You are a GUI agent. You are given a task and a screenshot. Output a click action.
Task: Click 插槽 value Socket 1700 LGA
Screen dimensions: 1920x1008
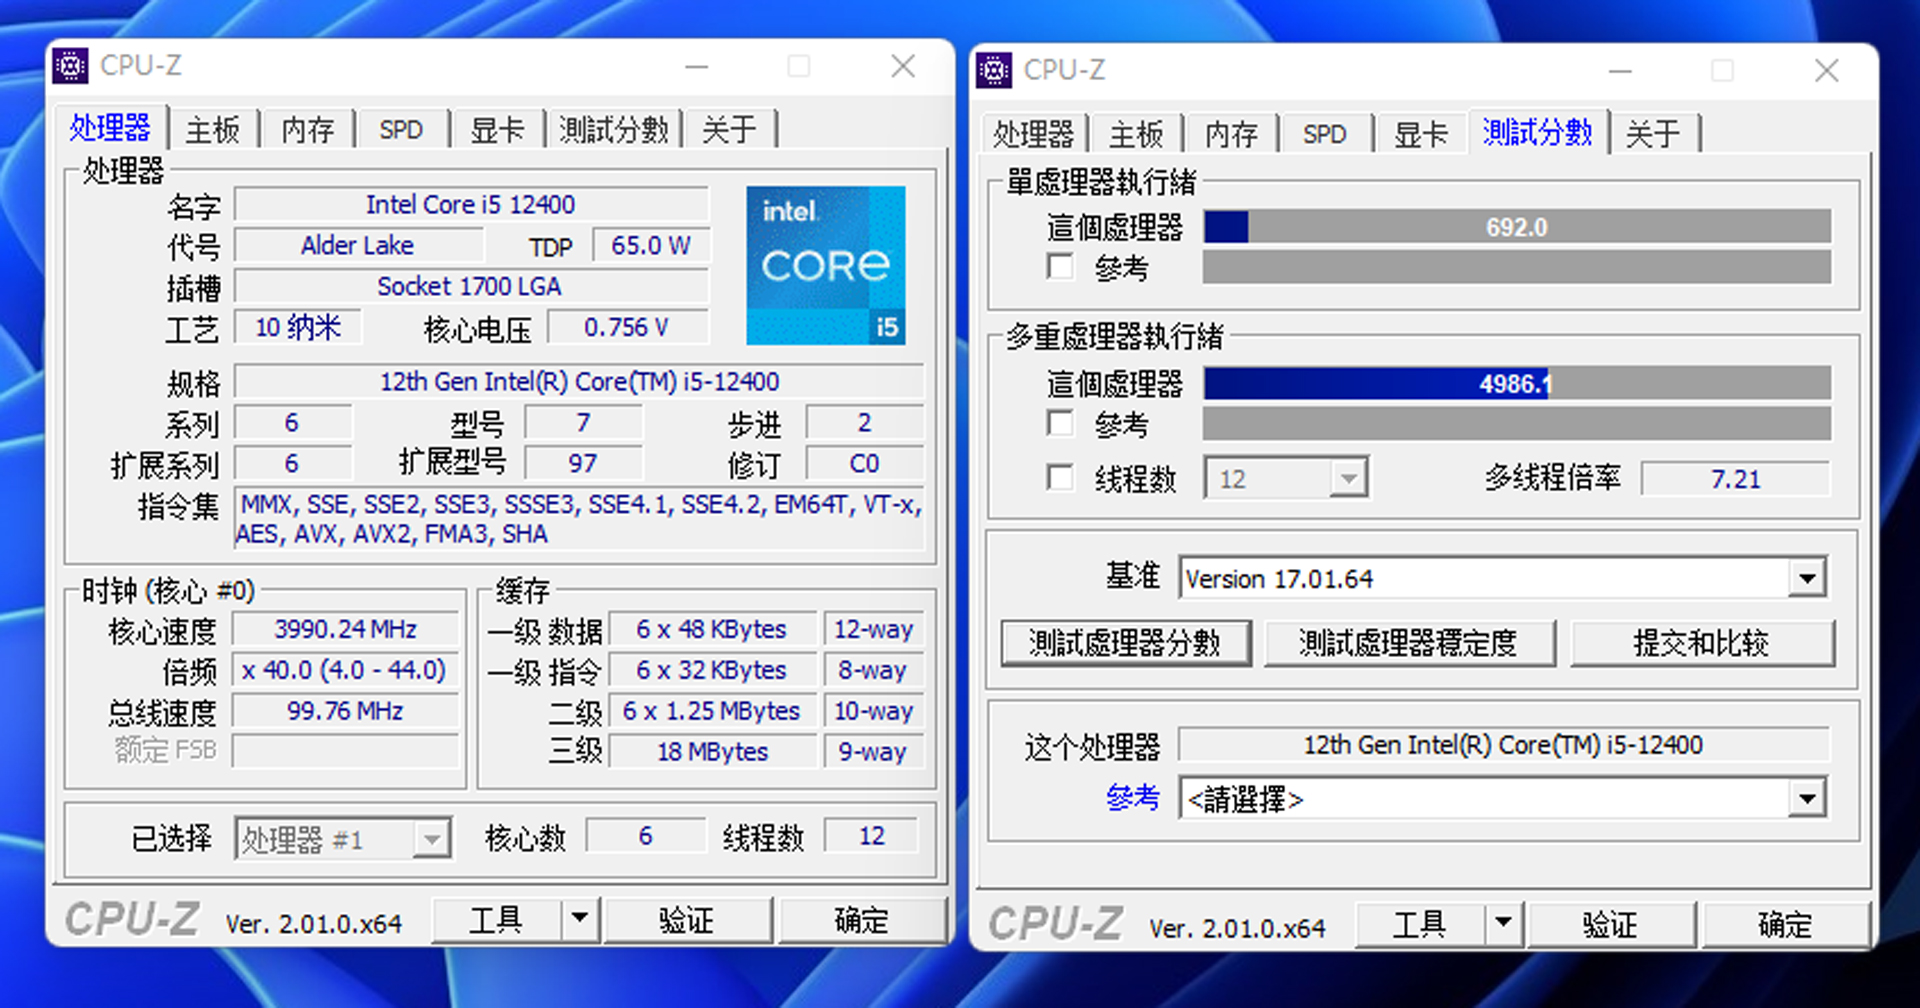pos(471,286)
